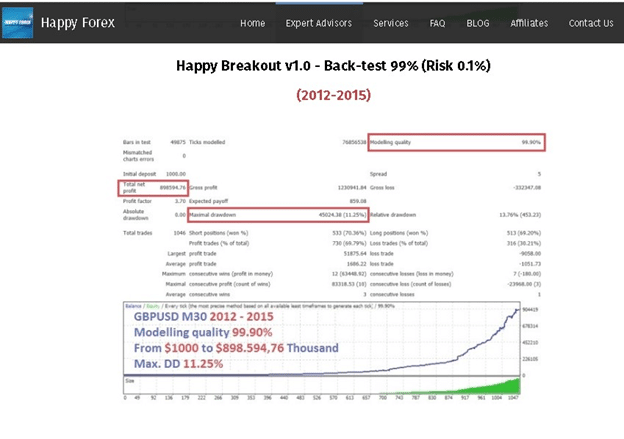Go to Contact Us
The width and height of the screenshot is (624, 439).
click(591, 23)
